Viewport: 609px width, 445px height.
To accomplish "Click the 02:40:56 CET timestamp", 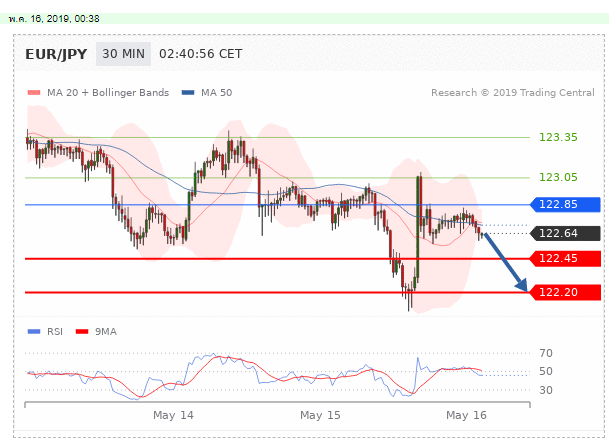I will [x=200, y=54].
